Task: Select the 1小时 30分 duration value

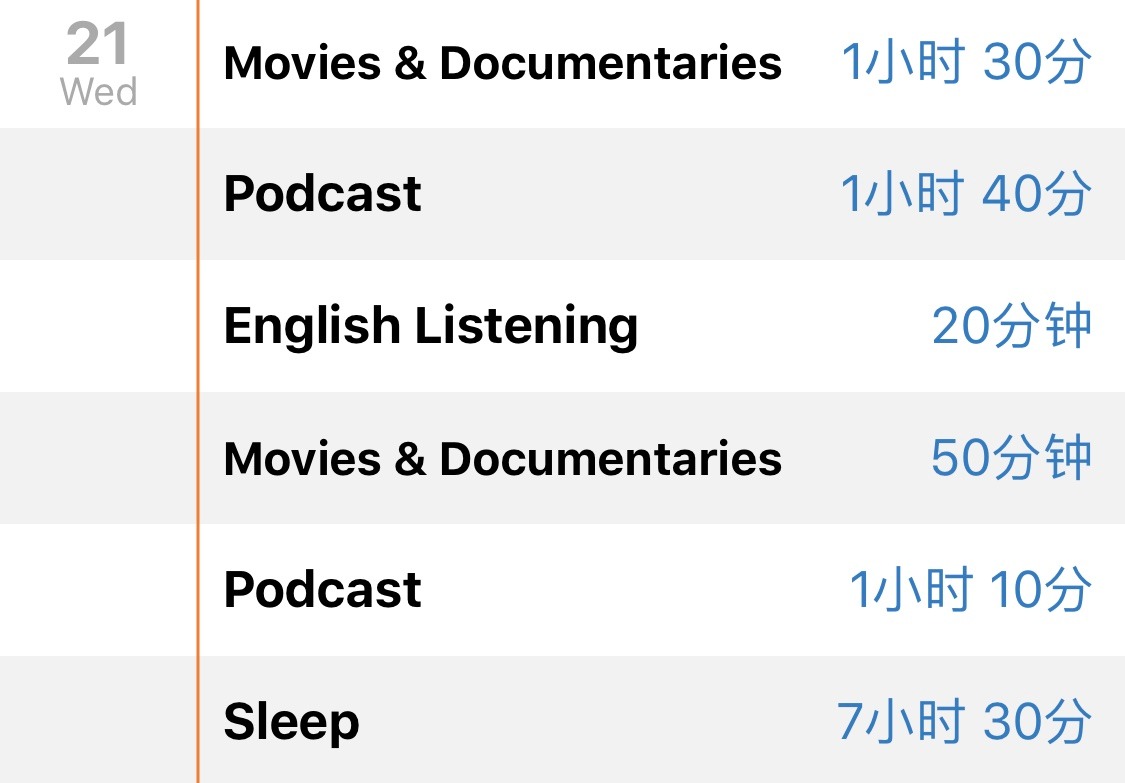Action: point(966,62)
